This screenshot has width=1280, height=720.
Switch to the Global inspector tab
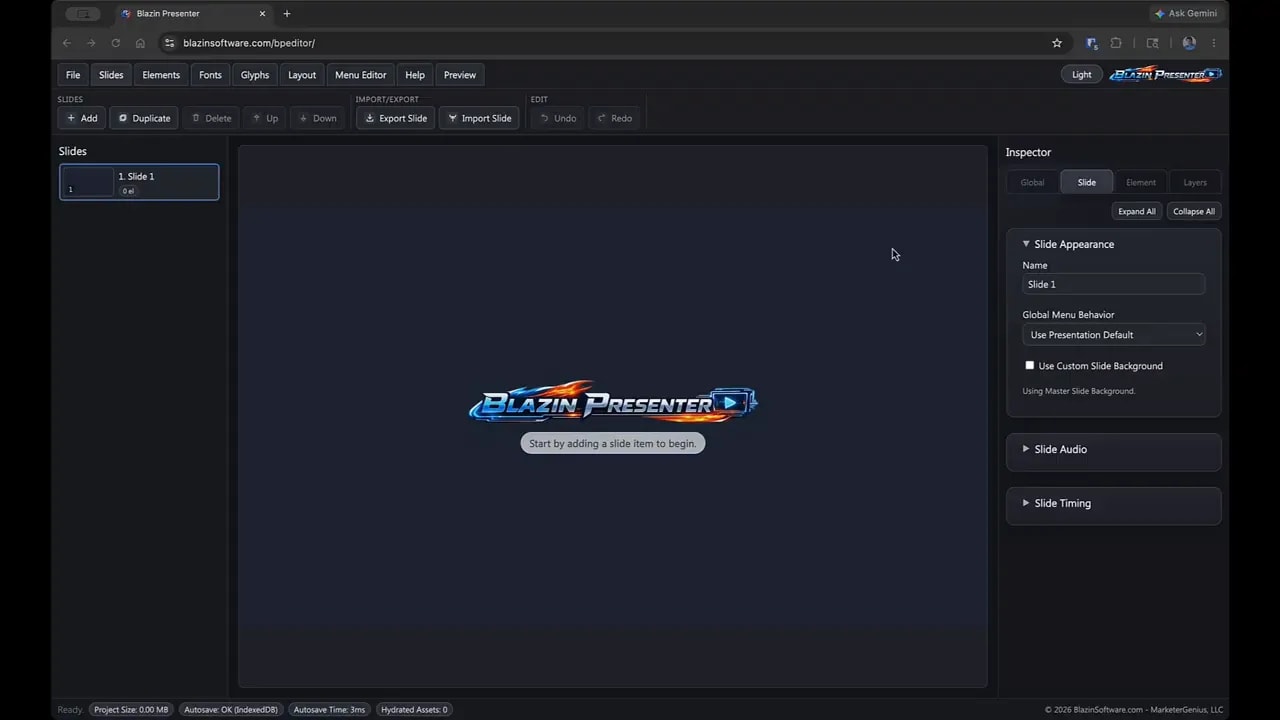tap(1032, 182)
